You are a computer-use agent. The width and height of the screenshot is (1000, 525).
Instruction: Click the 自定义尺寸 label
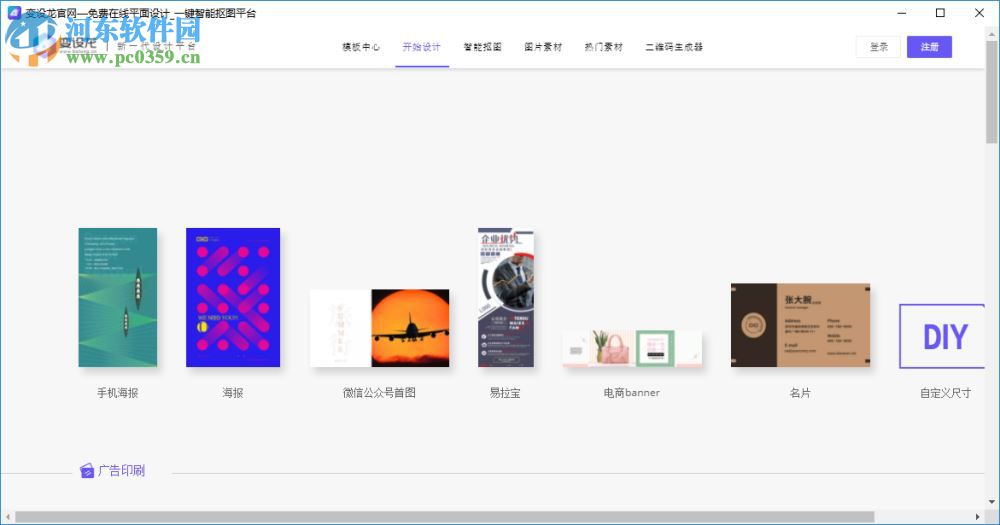pos(945,393)
